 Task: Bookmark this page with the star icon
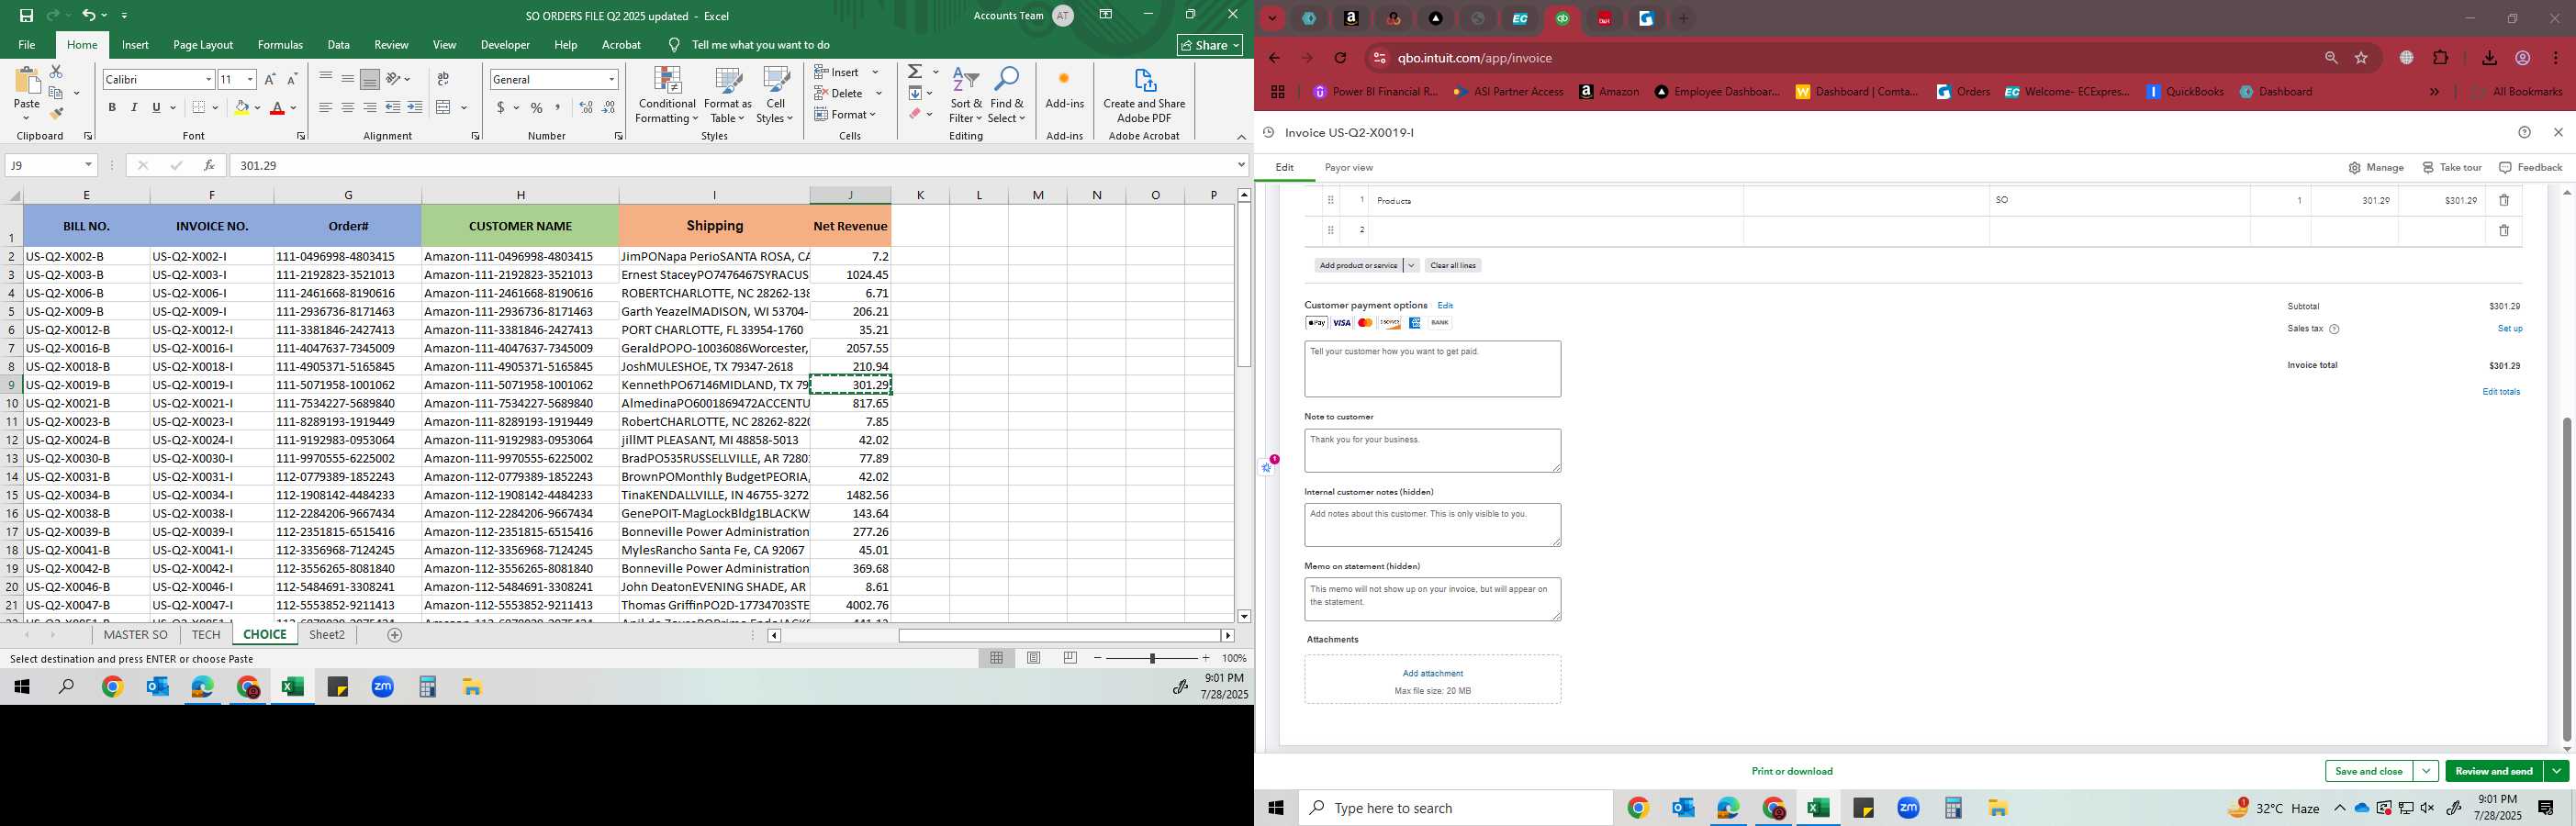tap(2362, 58)
